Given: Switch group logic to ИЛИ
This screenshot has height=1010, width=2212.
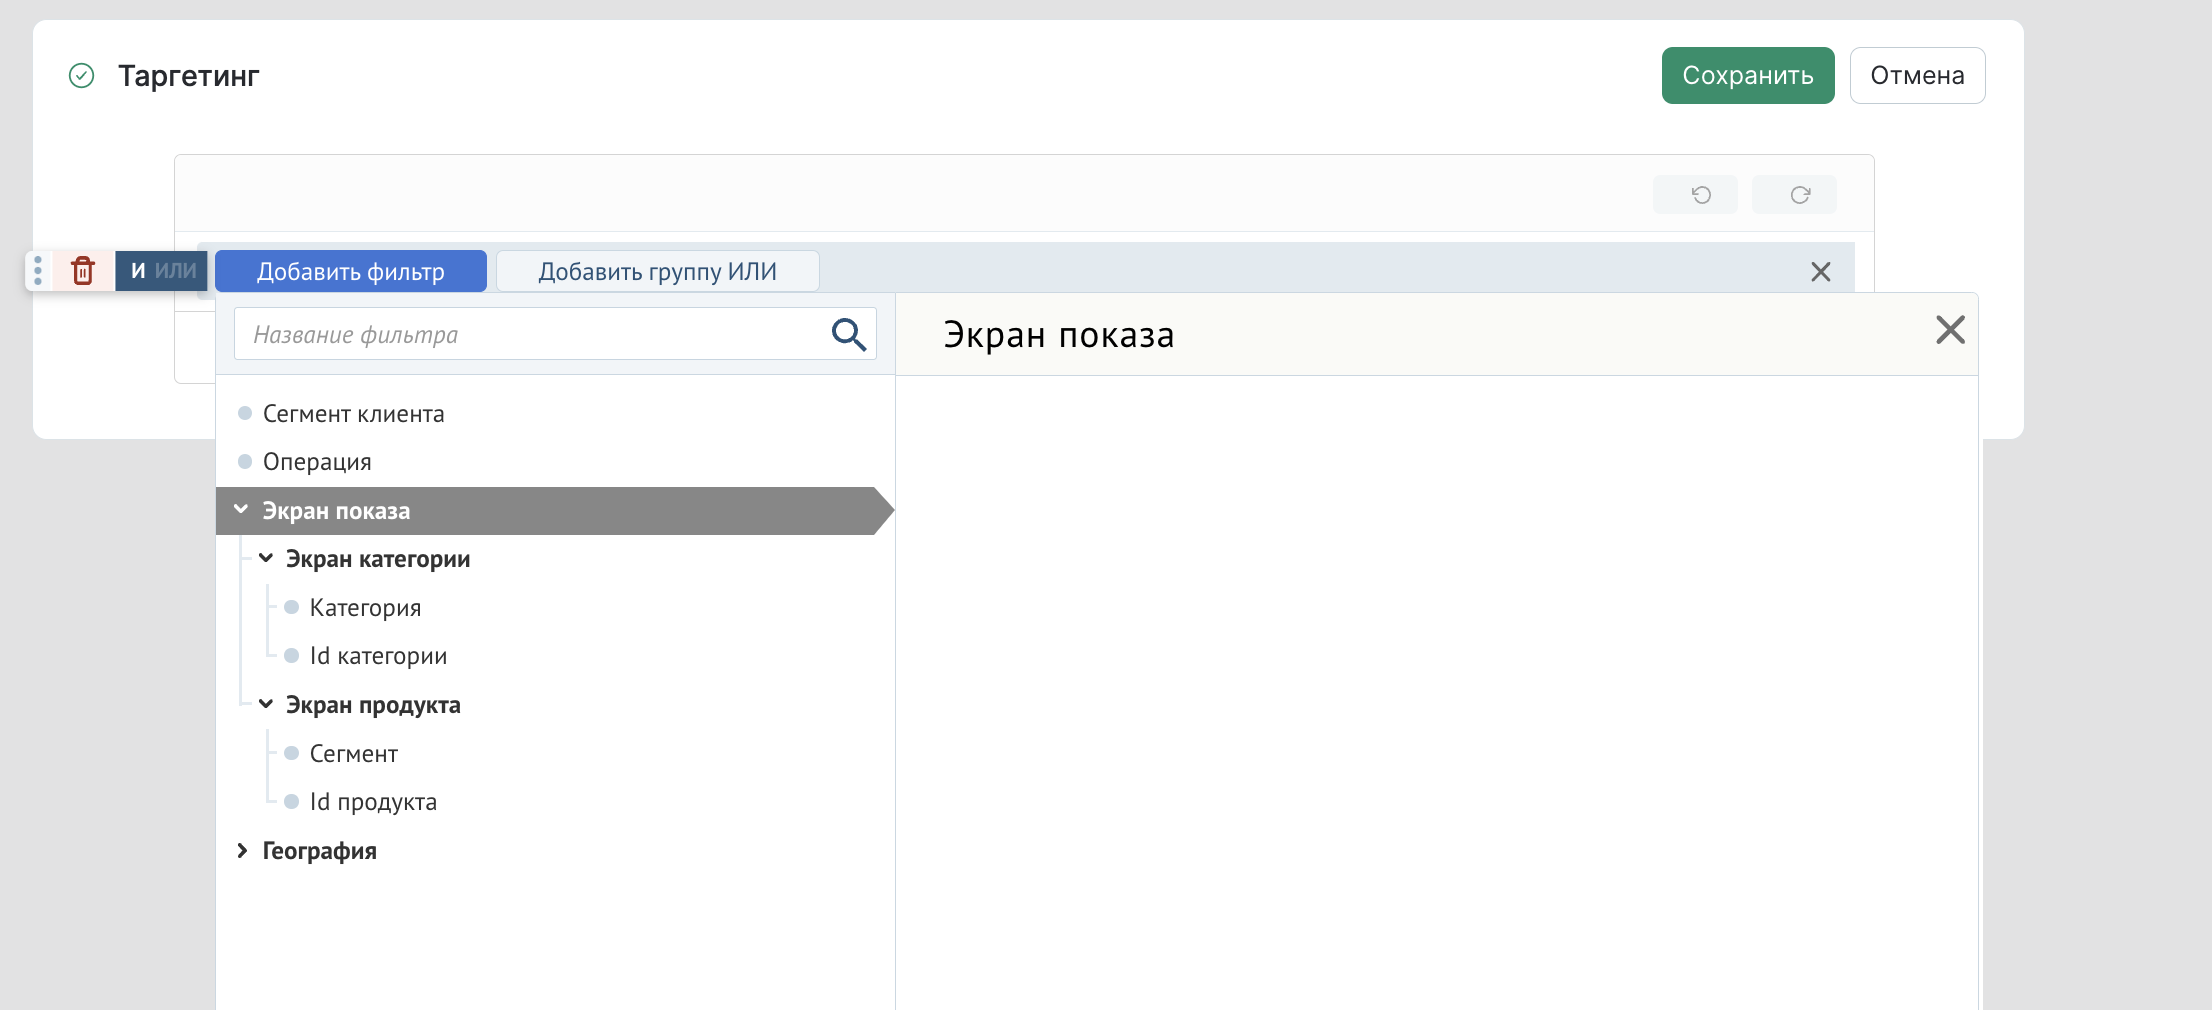Looking at the screenshot, I should tap(176, 271).
